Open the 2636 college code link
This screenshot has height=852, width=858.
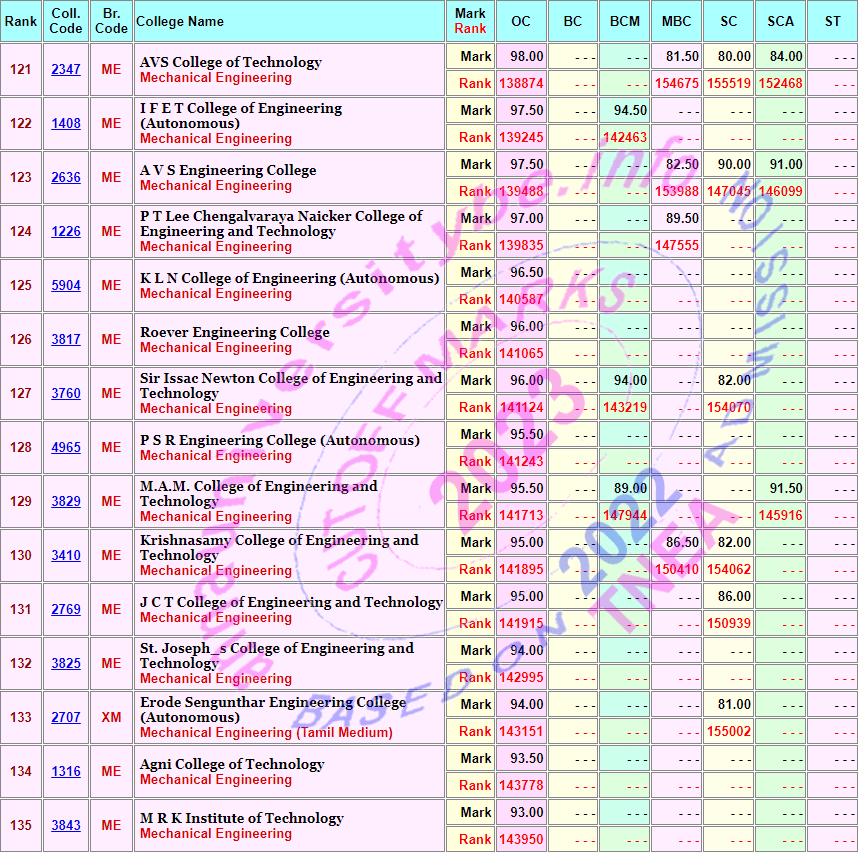(x=66, y=178)
